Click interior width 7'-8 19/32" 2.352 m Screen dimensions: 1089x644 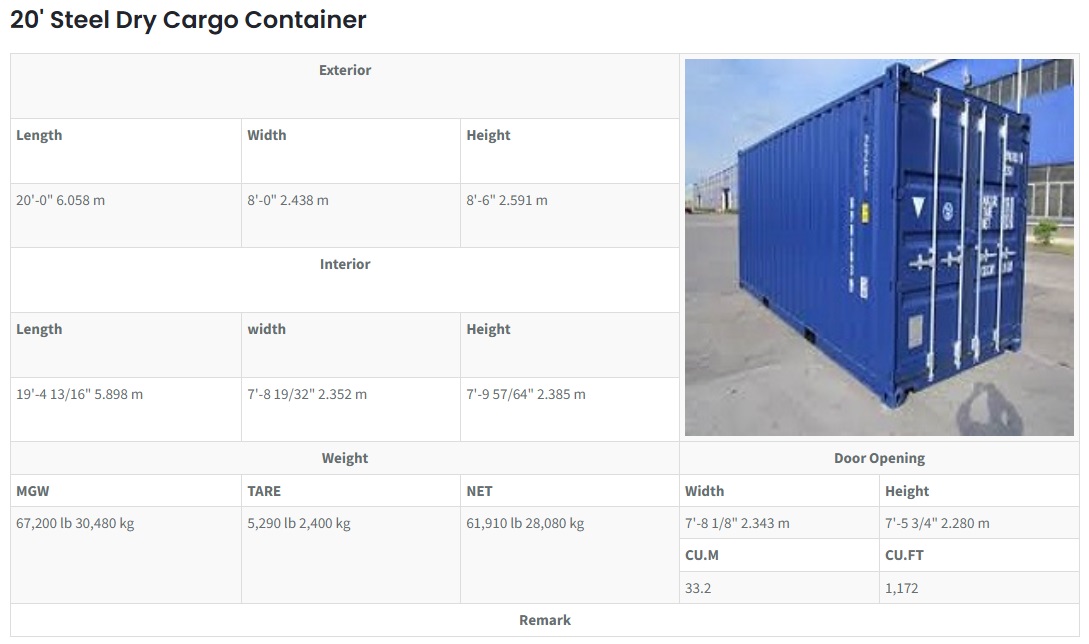click(x=307, y=394)
